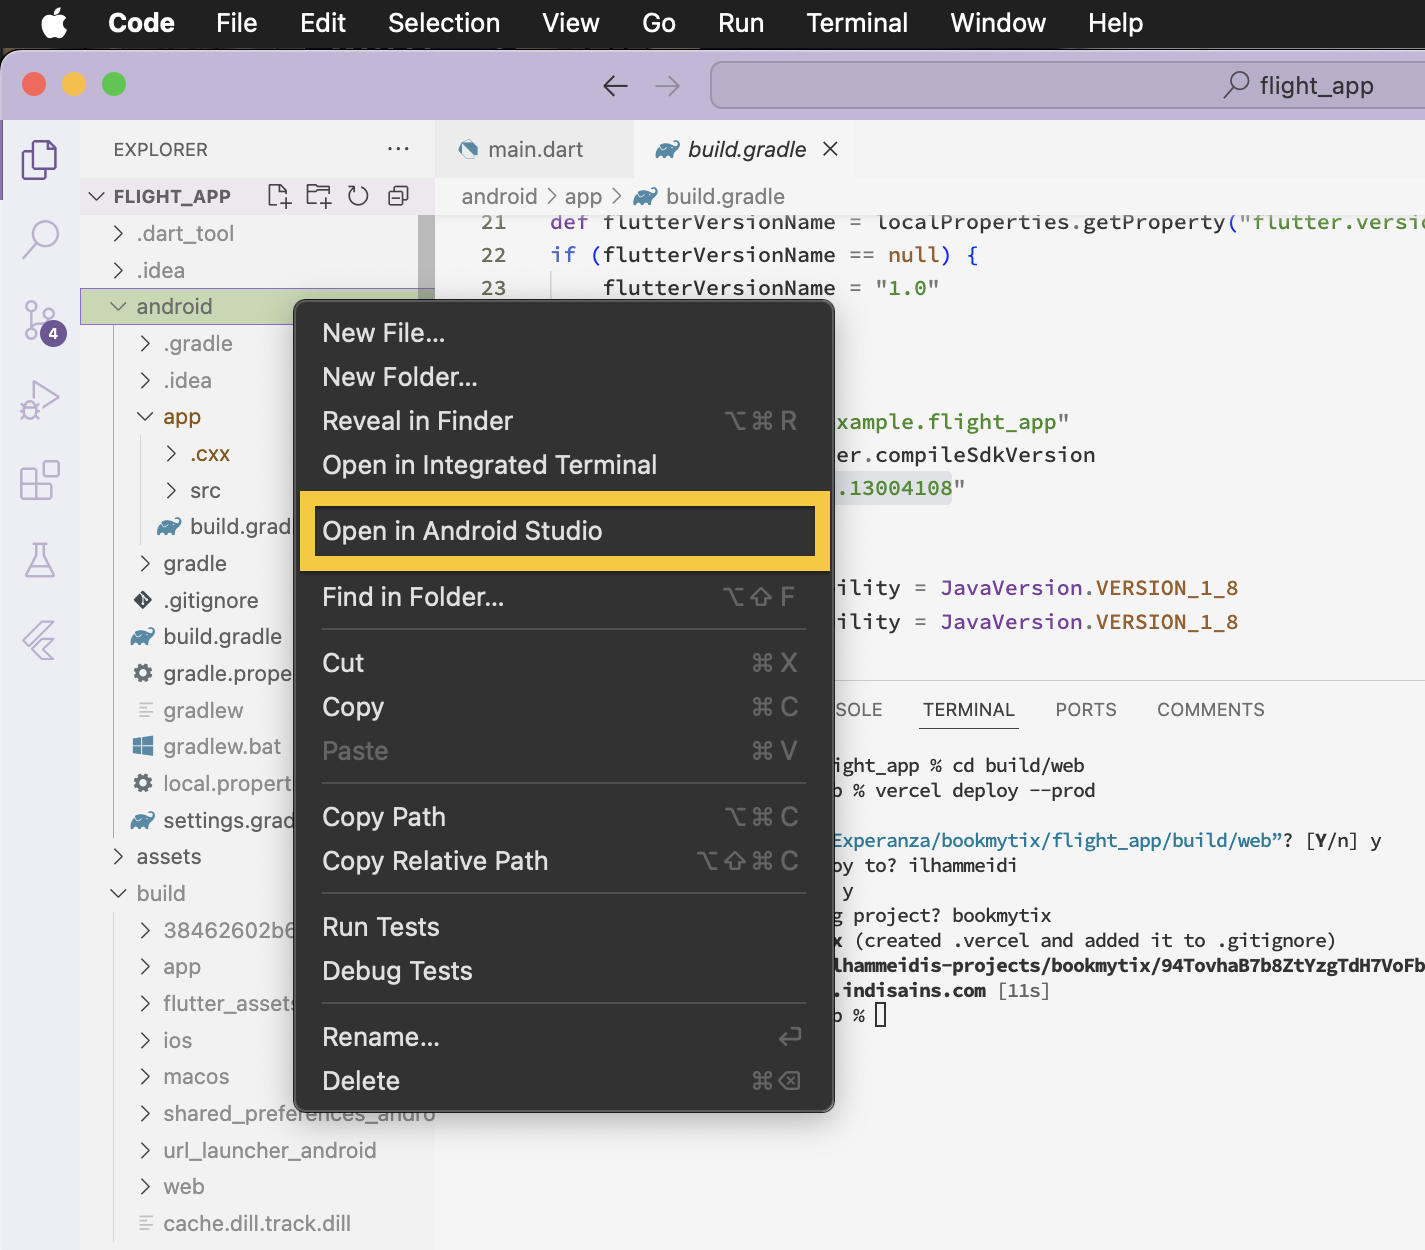The width and height of the screenshot is (1425, 1250).
Task: Click the New File icon in explorer header
Action: click(279, 196)
